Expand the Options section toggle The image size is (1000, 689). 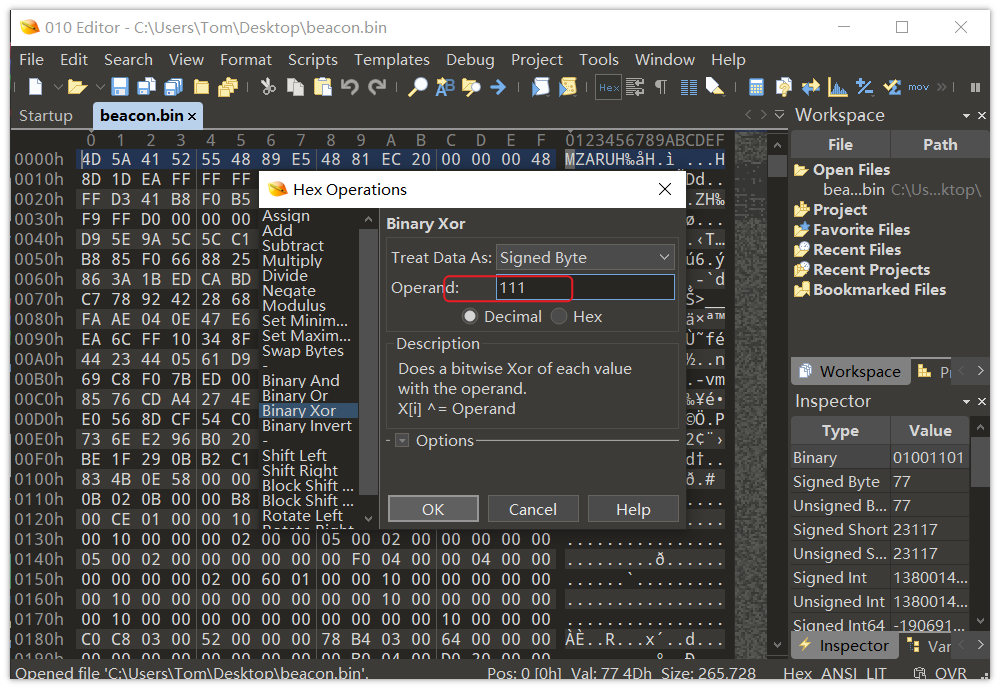[402, 440]
